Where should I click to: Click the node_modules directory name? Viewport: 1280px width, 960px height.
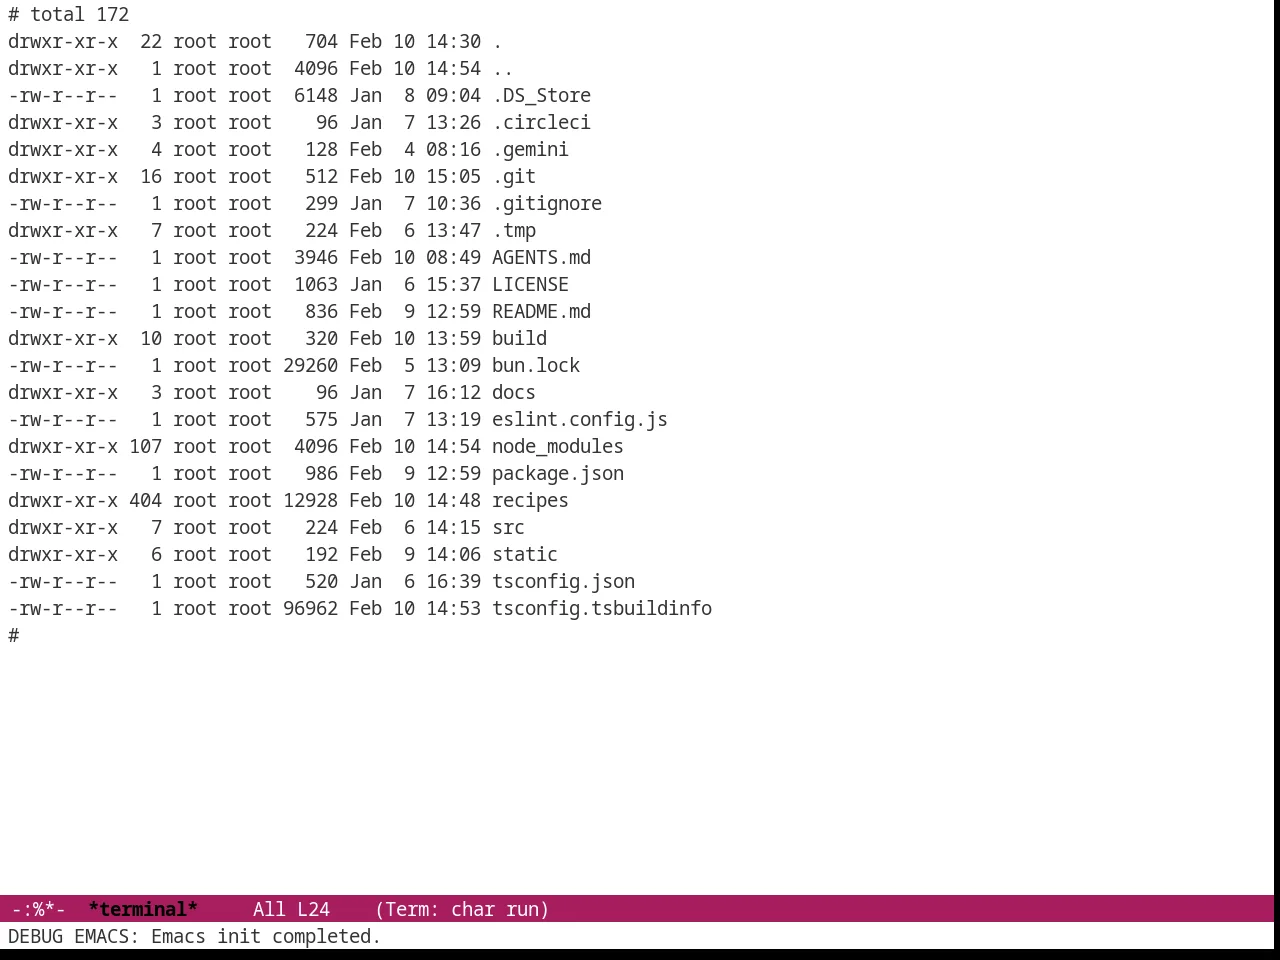pyautogui.click(x=558, y=446)
